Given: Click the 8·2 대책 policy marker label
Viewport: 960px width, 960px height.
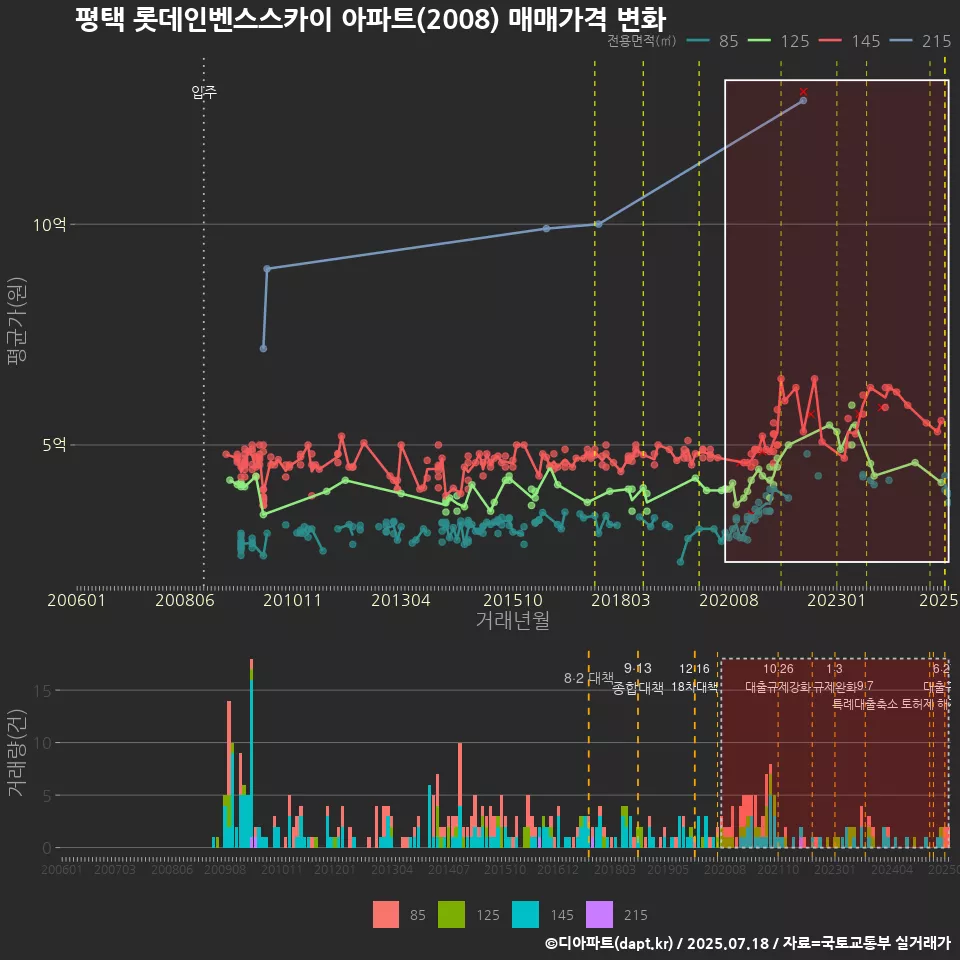Looking at the screenshot, I should click(588, 678).
